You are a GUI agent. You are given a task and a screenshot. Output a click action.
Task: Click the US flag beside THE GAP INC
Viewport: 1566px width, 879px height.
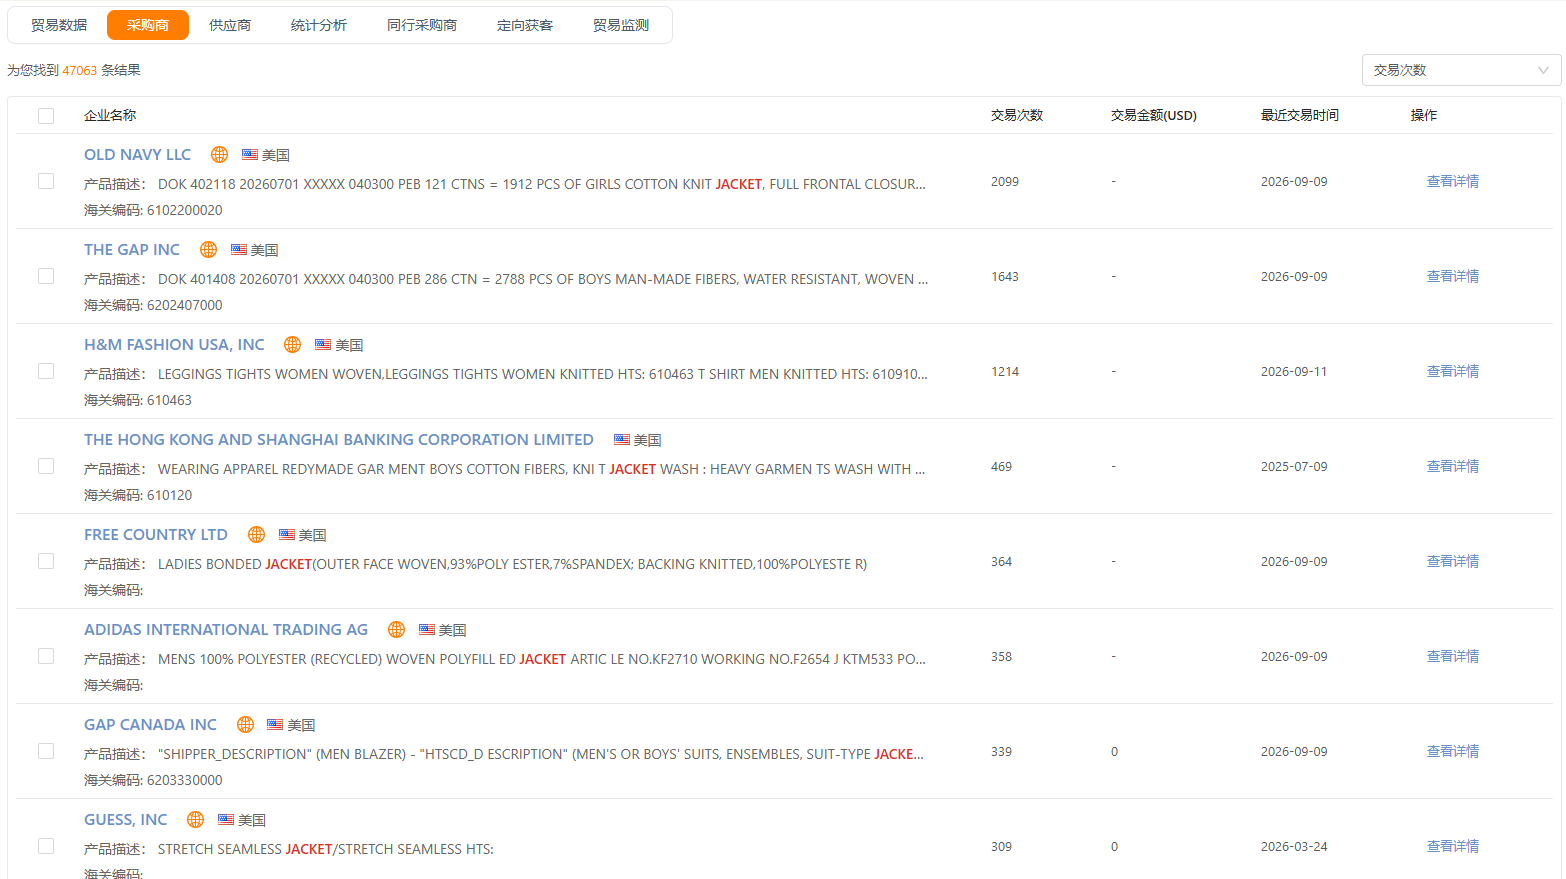coord(239,249)
